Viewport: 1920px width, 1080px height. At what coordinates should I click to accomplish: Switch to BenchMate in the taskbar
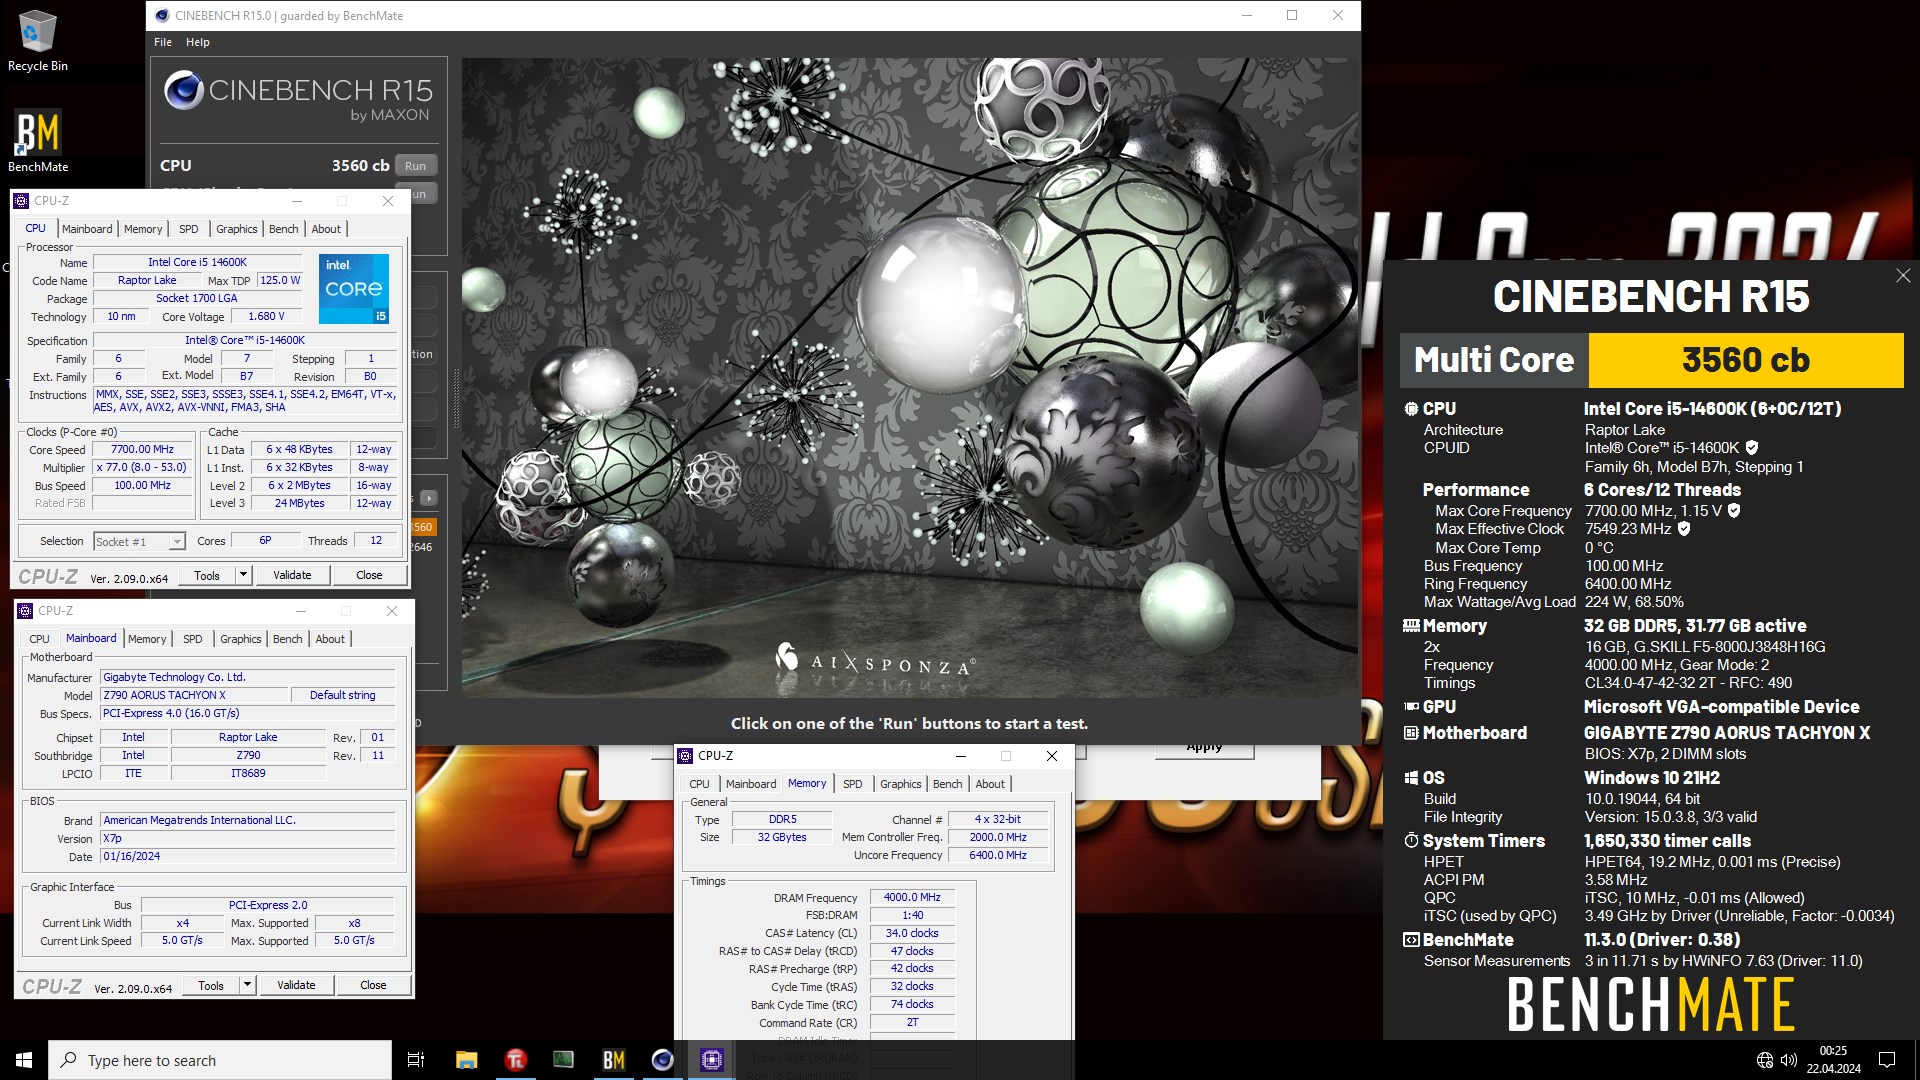613,1060
